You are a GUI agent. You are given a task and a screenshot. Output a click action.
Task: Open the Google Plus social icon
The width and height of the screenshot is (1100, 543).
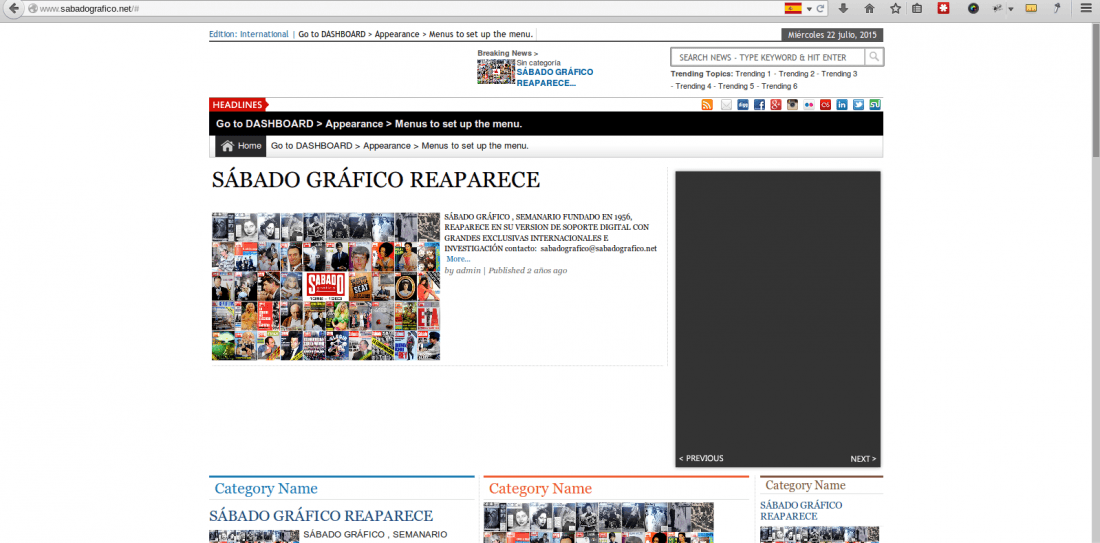(x=776, y=105)
